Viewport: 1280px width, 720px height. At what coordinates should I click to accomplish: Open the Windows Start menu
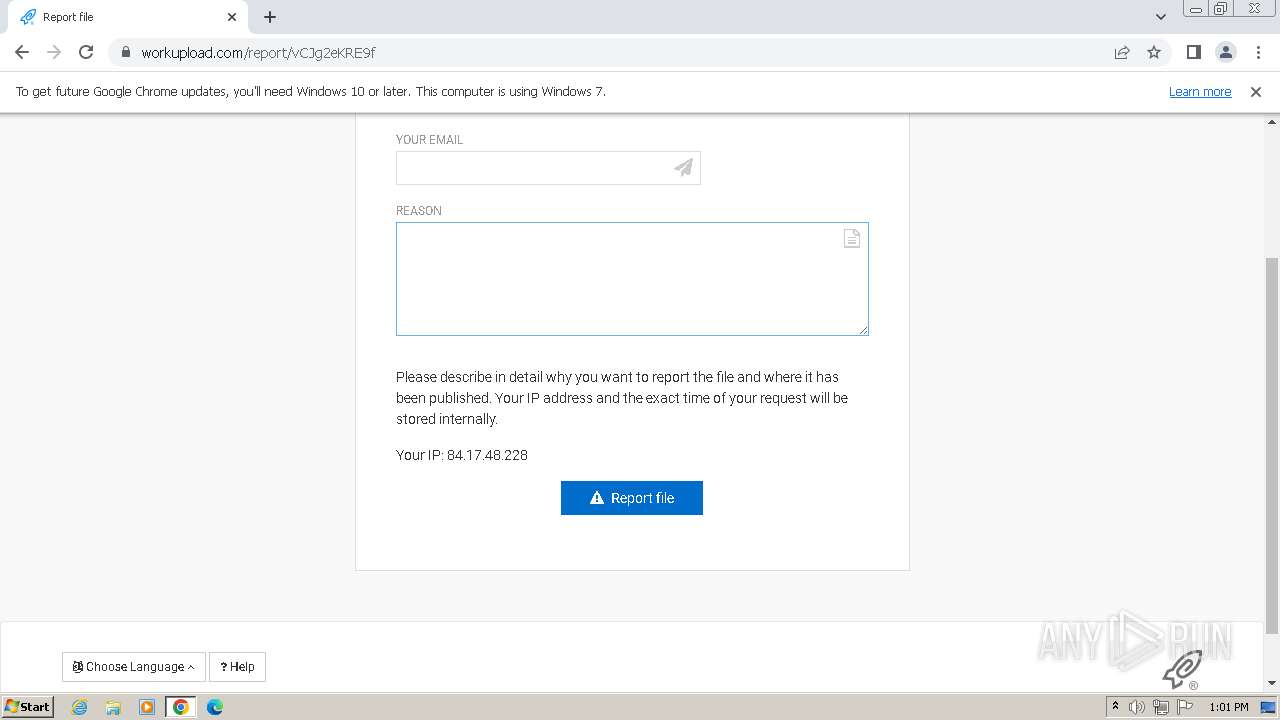(x=27, y=706)
